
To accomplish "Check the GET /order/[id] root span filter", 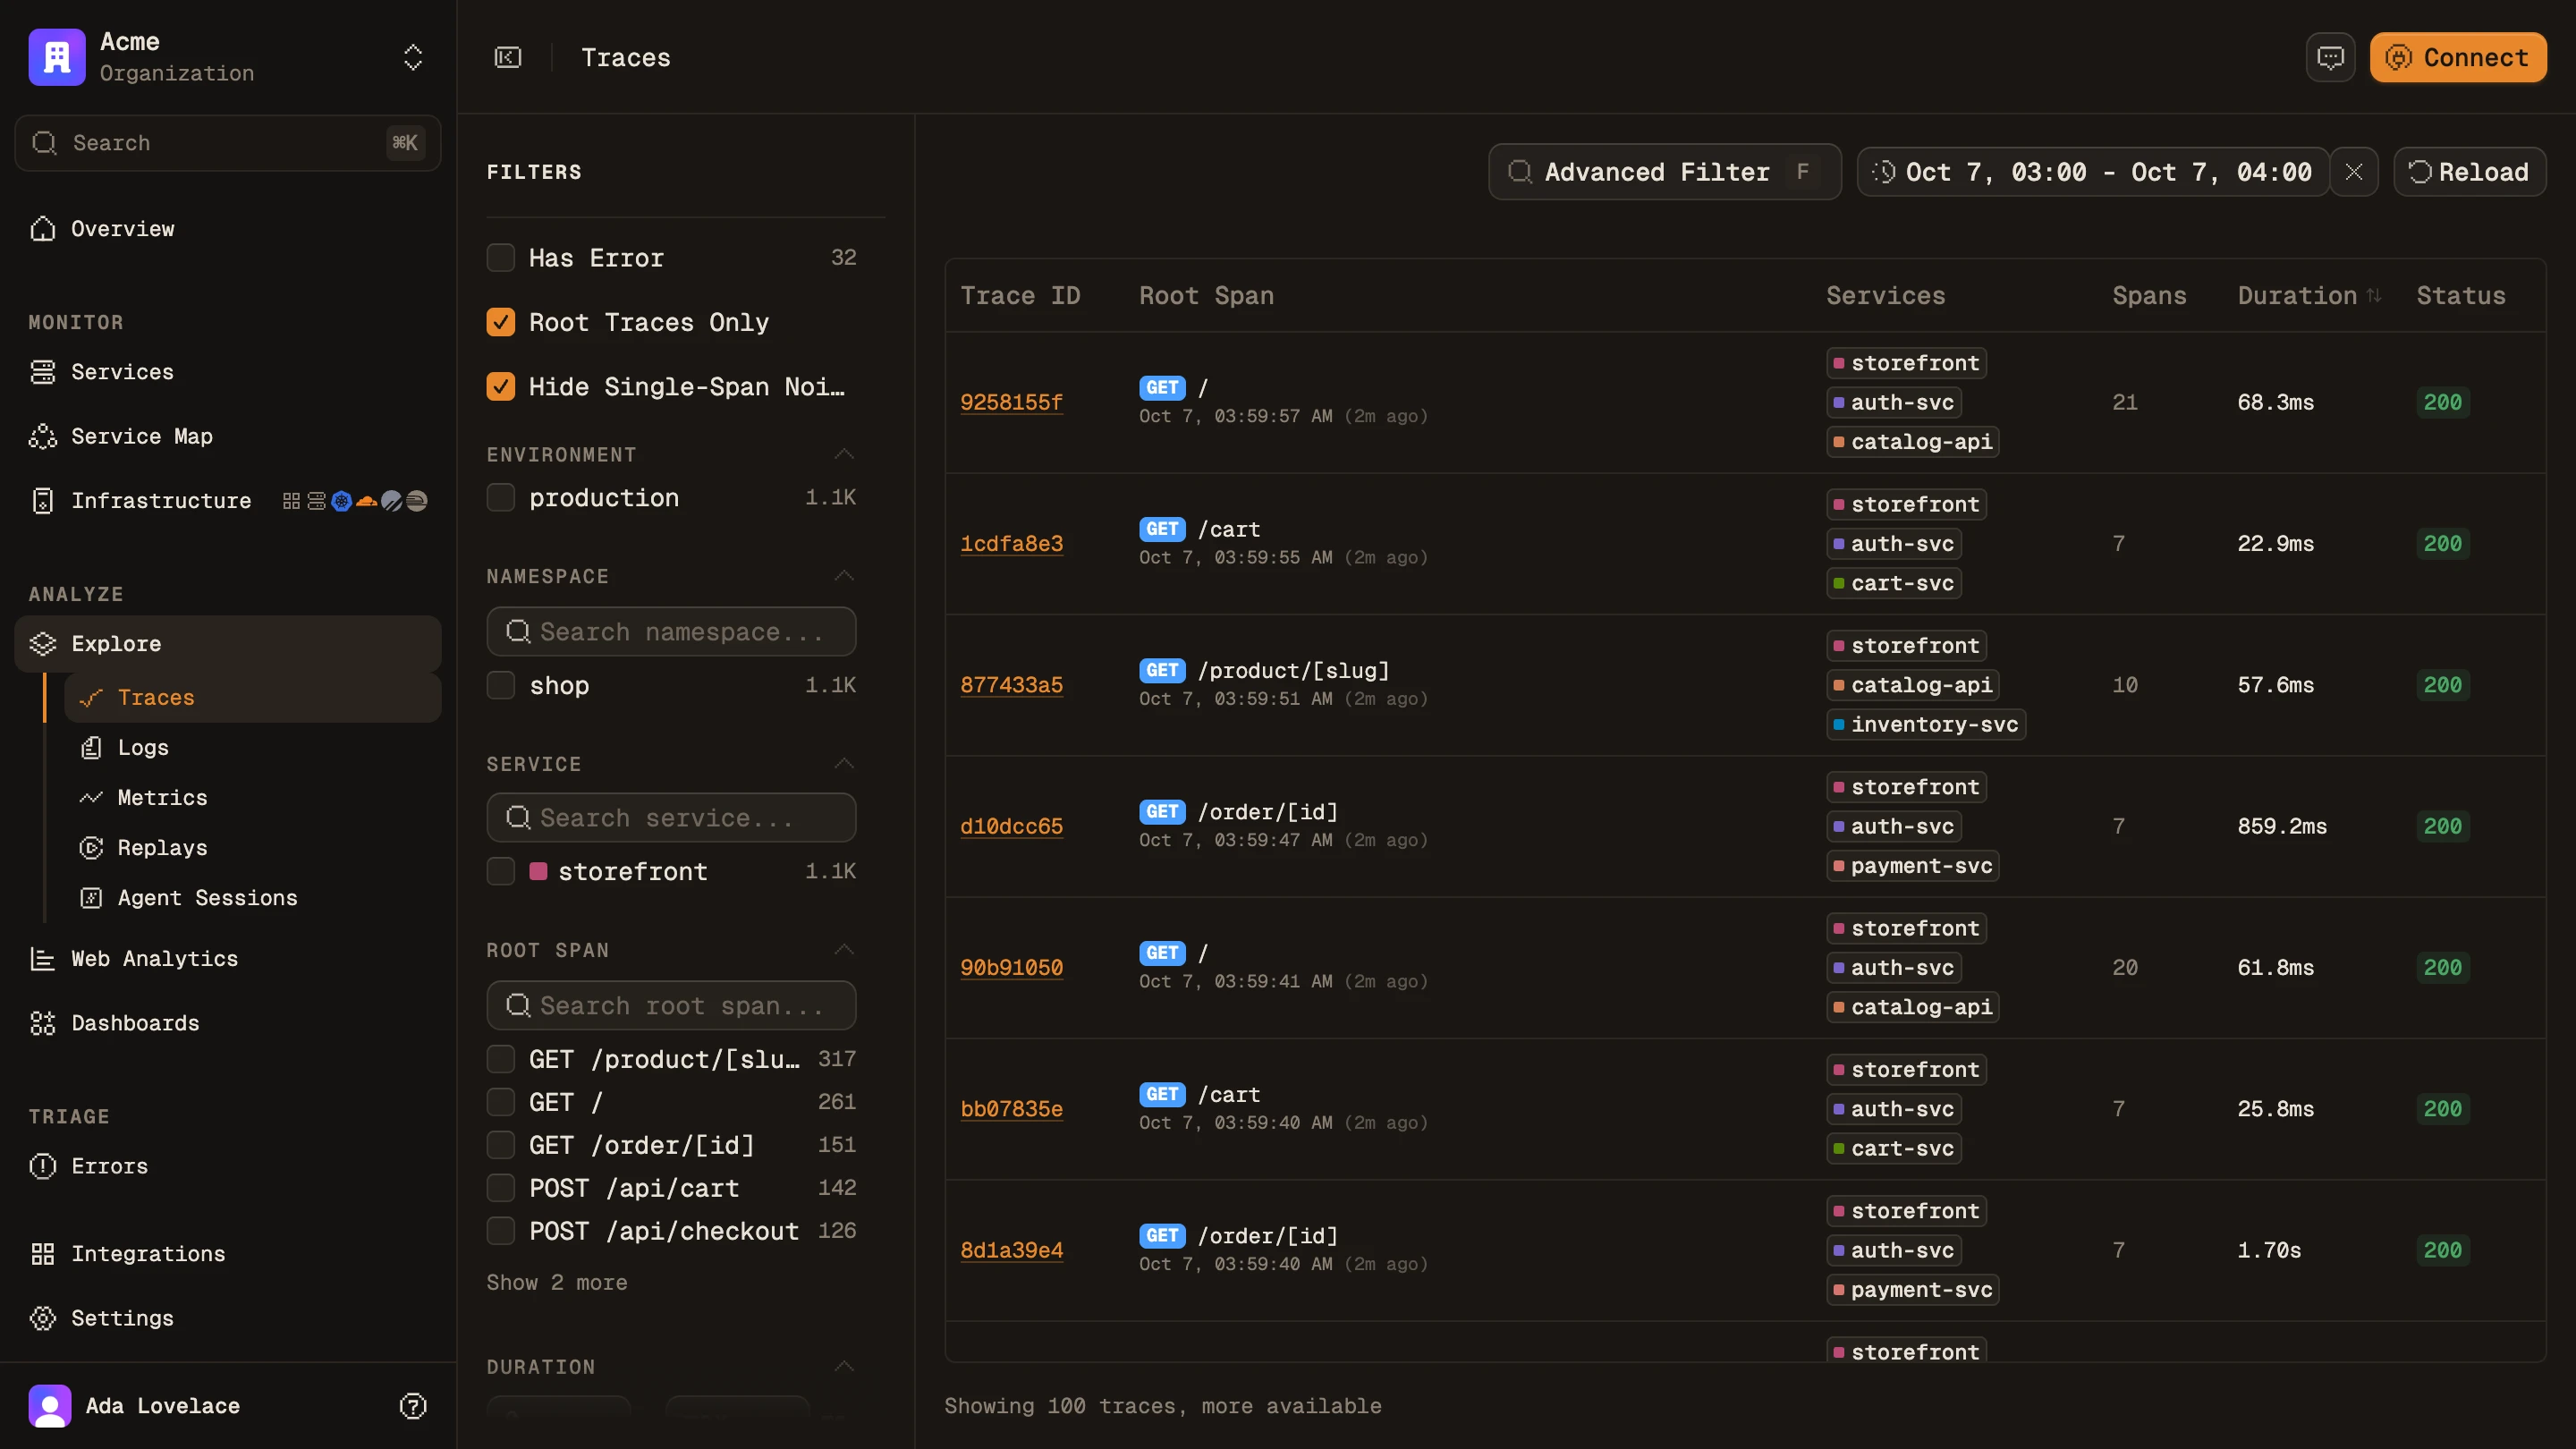I will pyautogui.click(x=501, y=1145).
